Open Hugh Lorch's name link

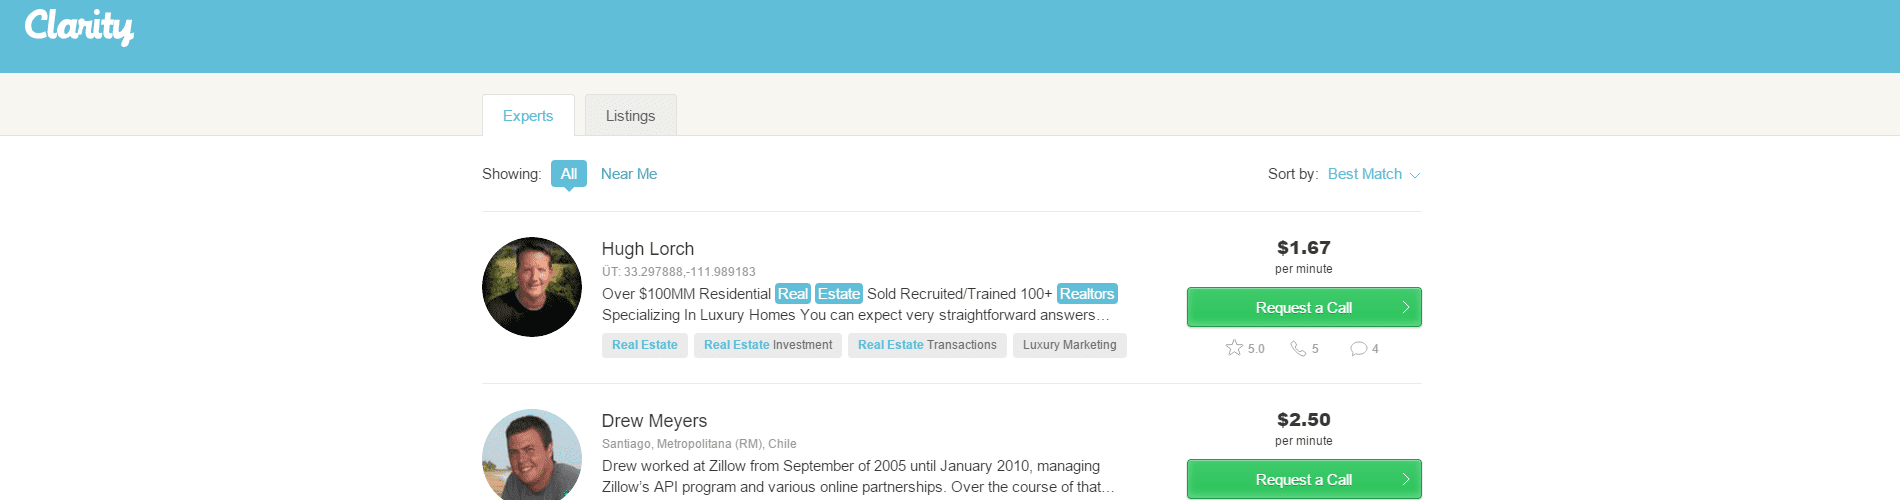[647, 249]
